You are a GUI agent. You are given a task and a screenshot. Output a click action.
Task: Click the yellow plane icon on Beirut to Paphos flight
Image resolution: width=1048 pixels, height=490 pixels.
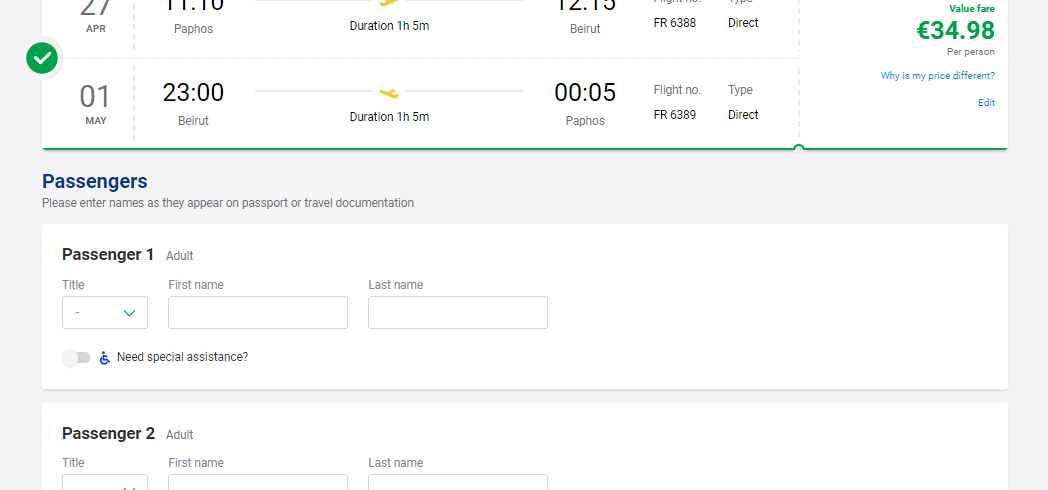click(x=389, y=92)
